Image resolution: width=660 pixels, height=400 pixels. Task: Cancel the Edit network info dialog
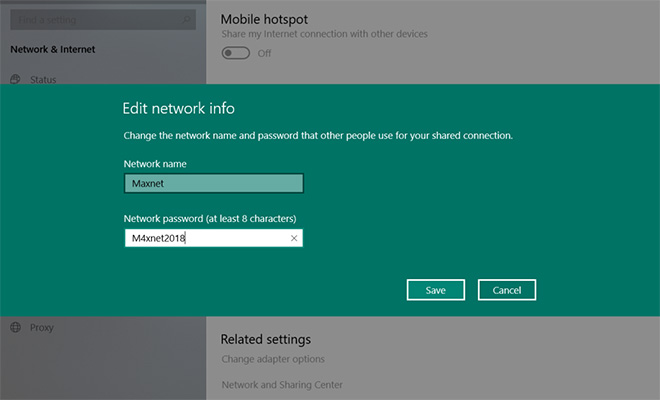point(507,290)
